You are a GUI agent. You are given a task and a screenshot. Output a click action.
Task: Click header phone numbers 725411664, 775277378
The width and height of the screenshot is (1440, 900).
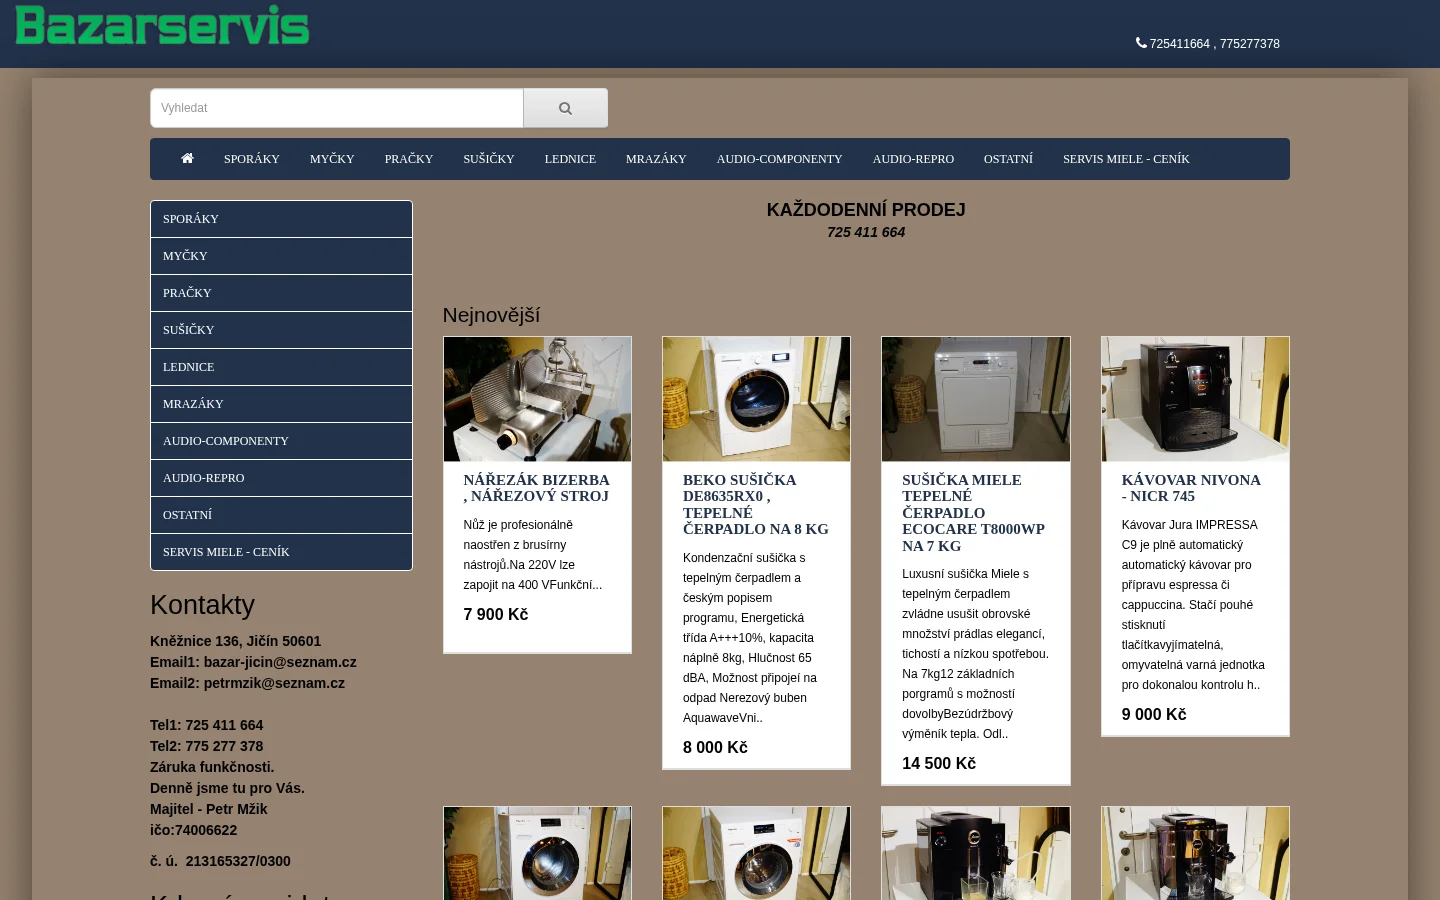pyautogui.click(x=1214, y=44)
